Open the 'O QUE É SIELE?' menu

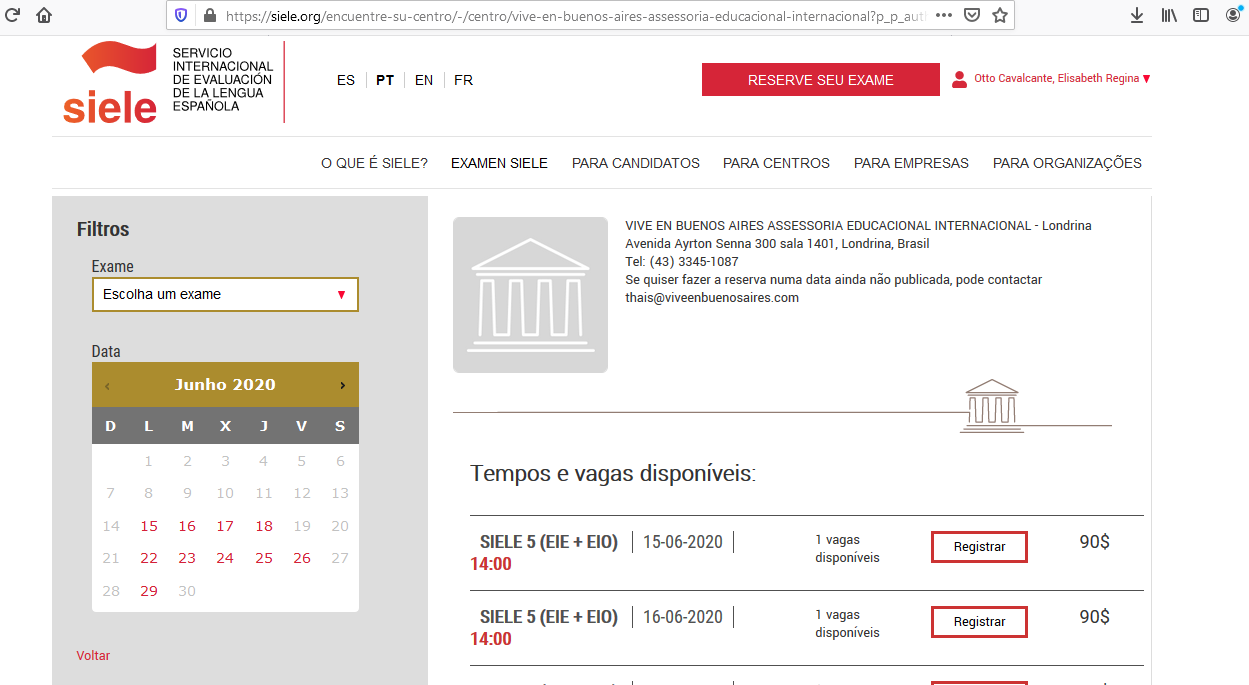tap(374, 163)
